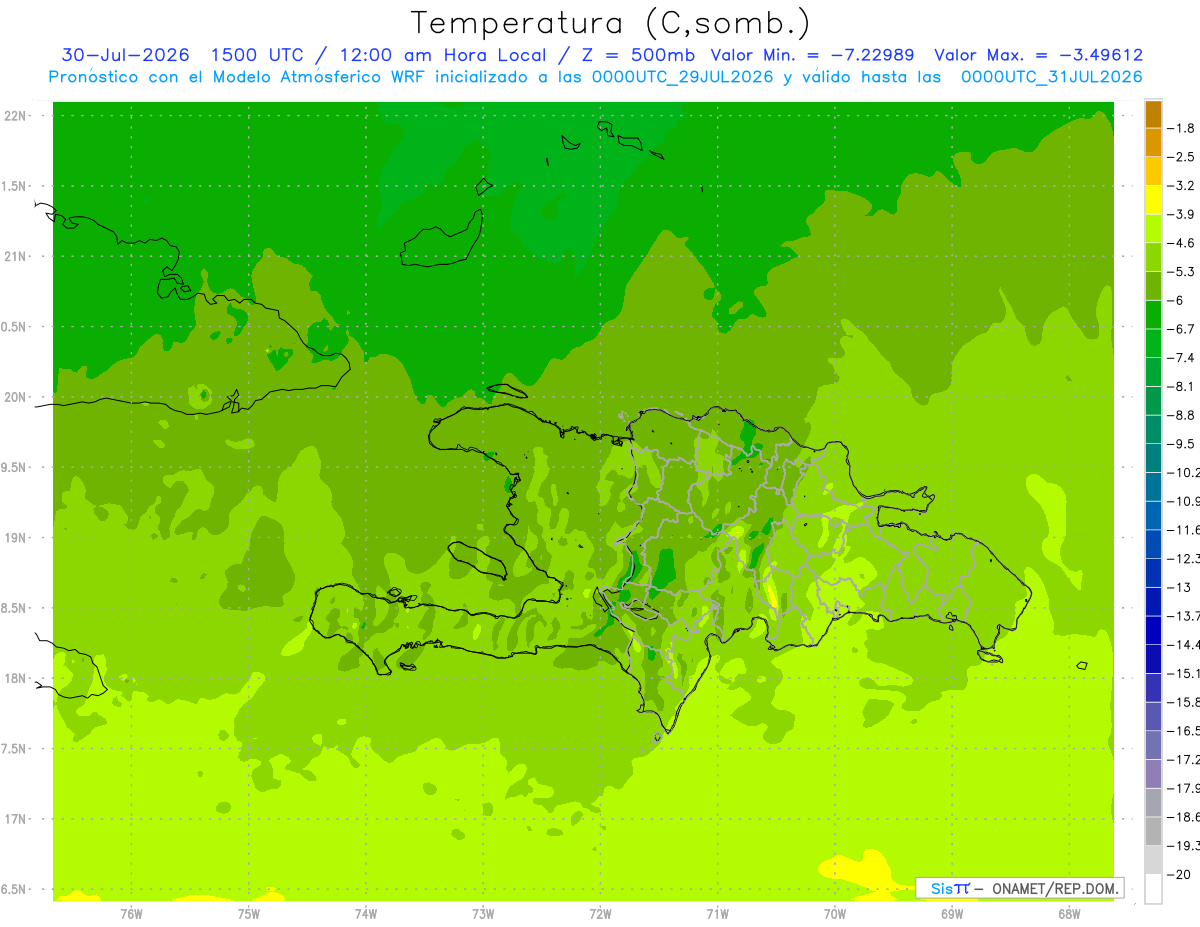Click the "73W" longitude label
Viewport: 1200px width, 927px height.
[x=483, y=914]
